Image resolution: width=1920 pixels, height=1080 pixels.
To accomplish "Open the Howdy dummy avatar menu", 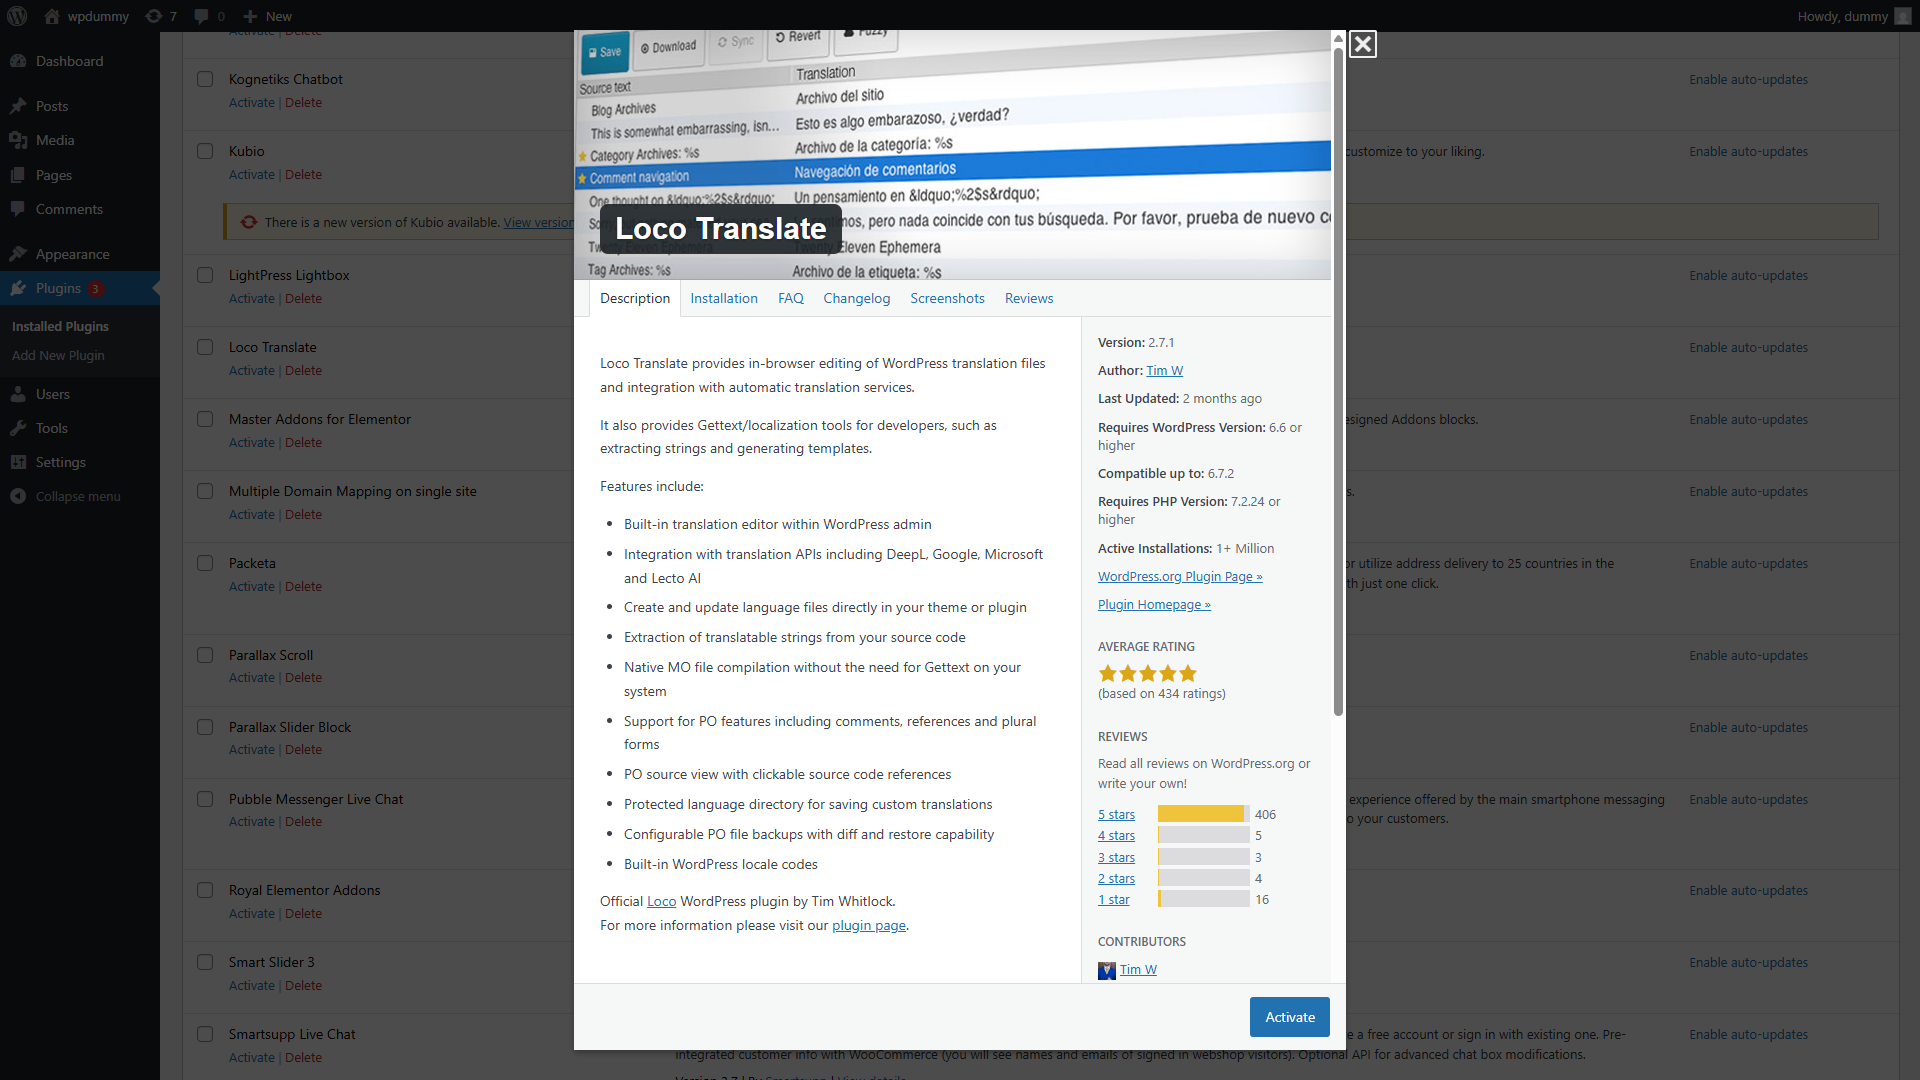I will coord(1902,16).
